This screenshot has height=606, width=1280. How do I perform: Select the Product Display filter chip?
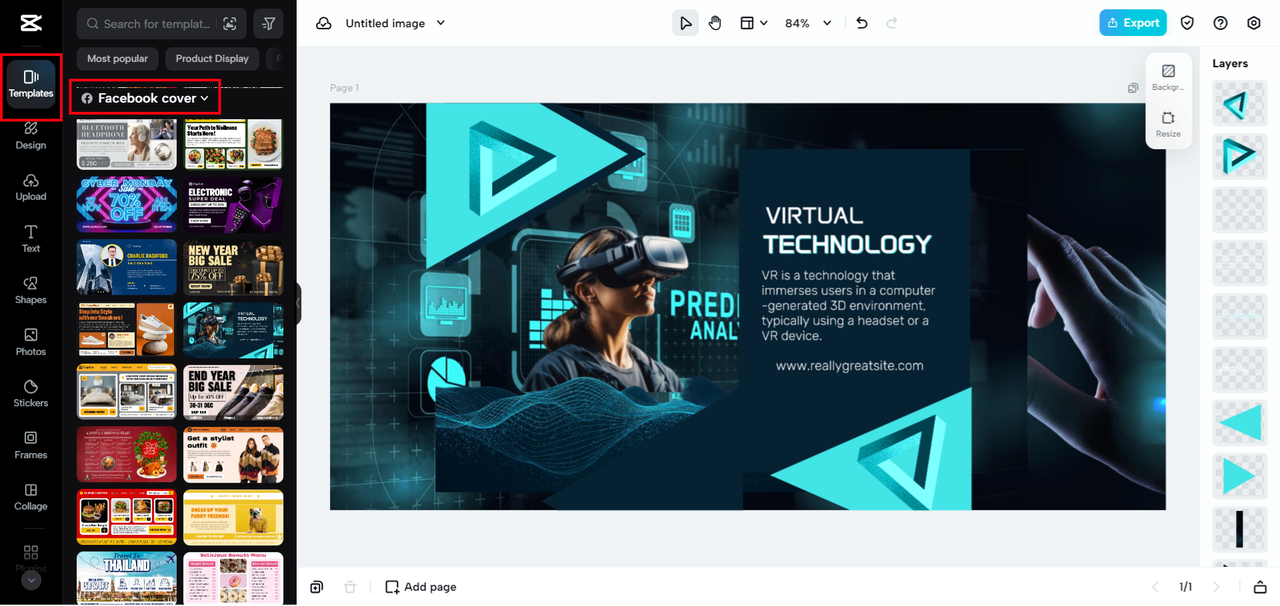[x=212, y=59]
